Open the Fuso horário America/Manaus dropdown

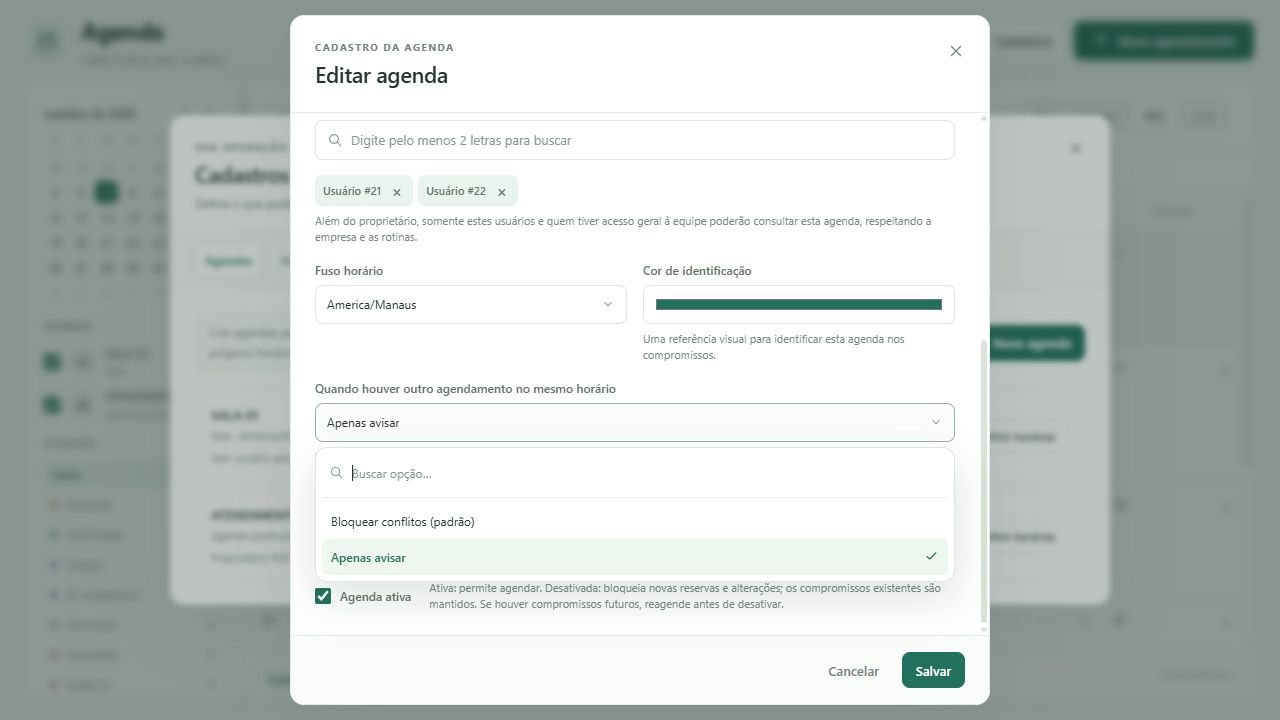(x=471, y=304)
